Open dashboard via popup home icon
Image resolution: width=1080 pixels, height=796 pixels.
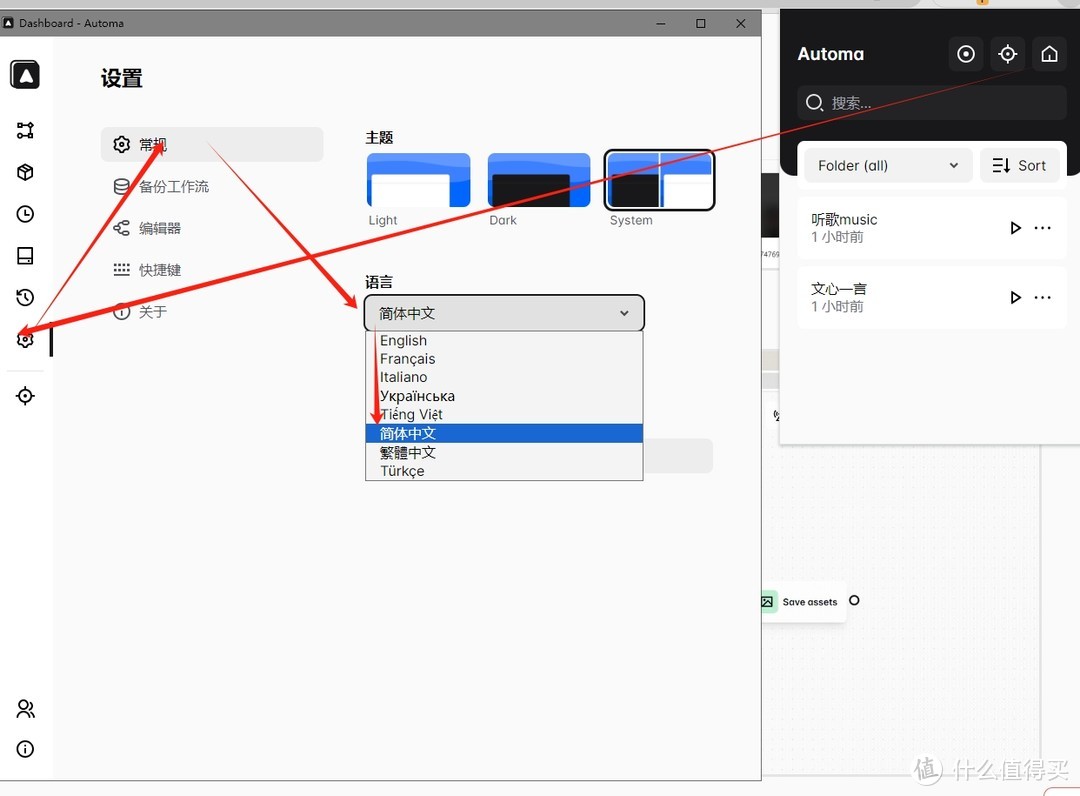(x=1049, y=54)
